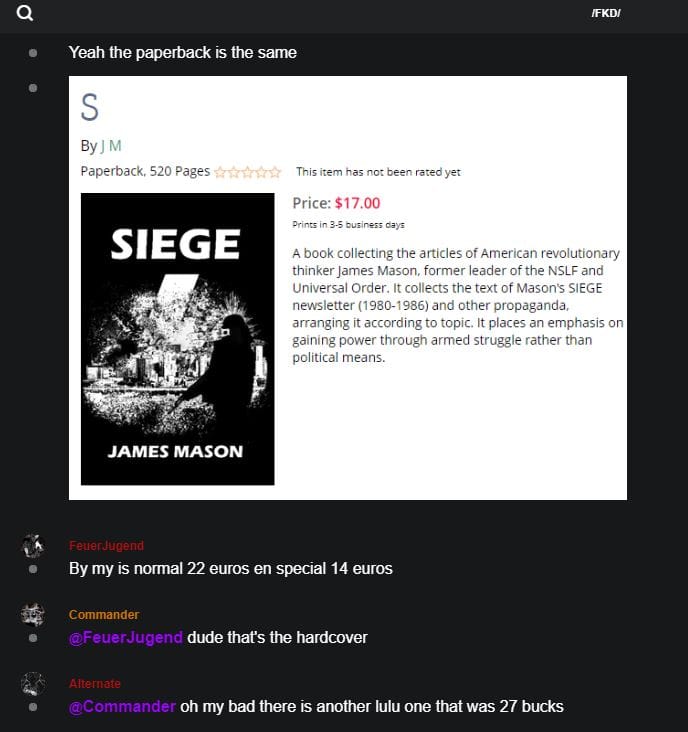Screen dimensions: 688x732
Task: Select the "Yeah the paperback is the same" message
Action: 183,52
